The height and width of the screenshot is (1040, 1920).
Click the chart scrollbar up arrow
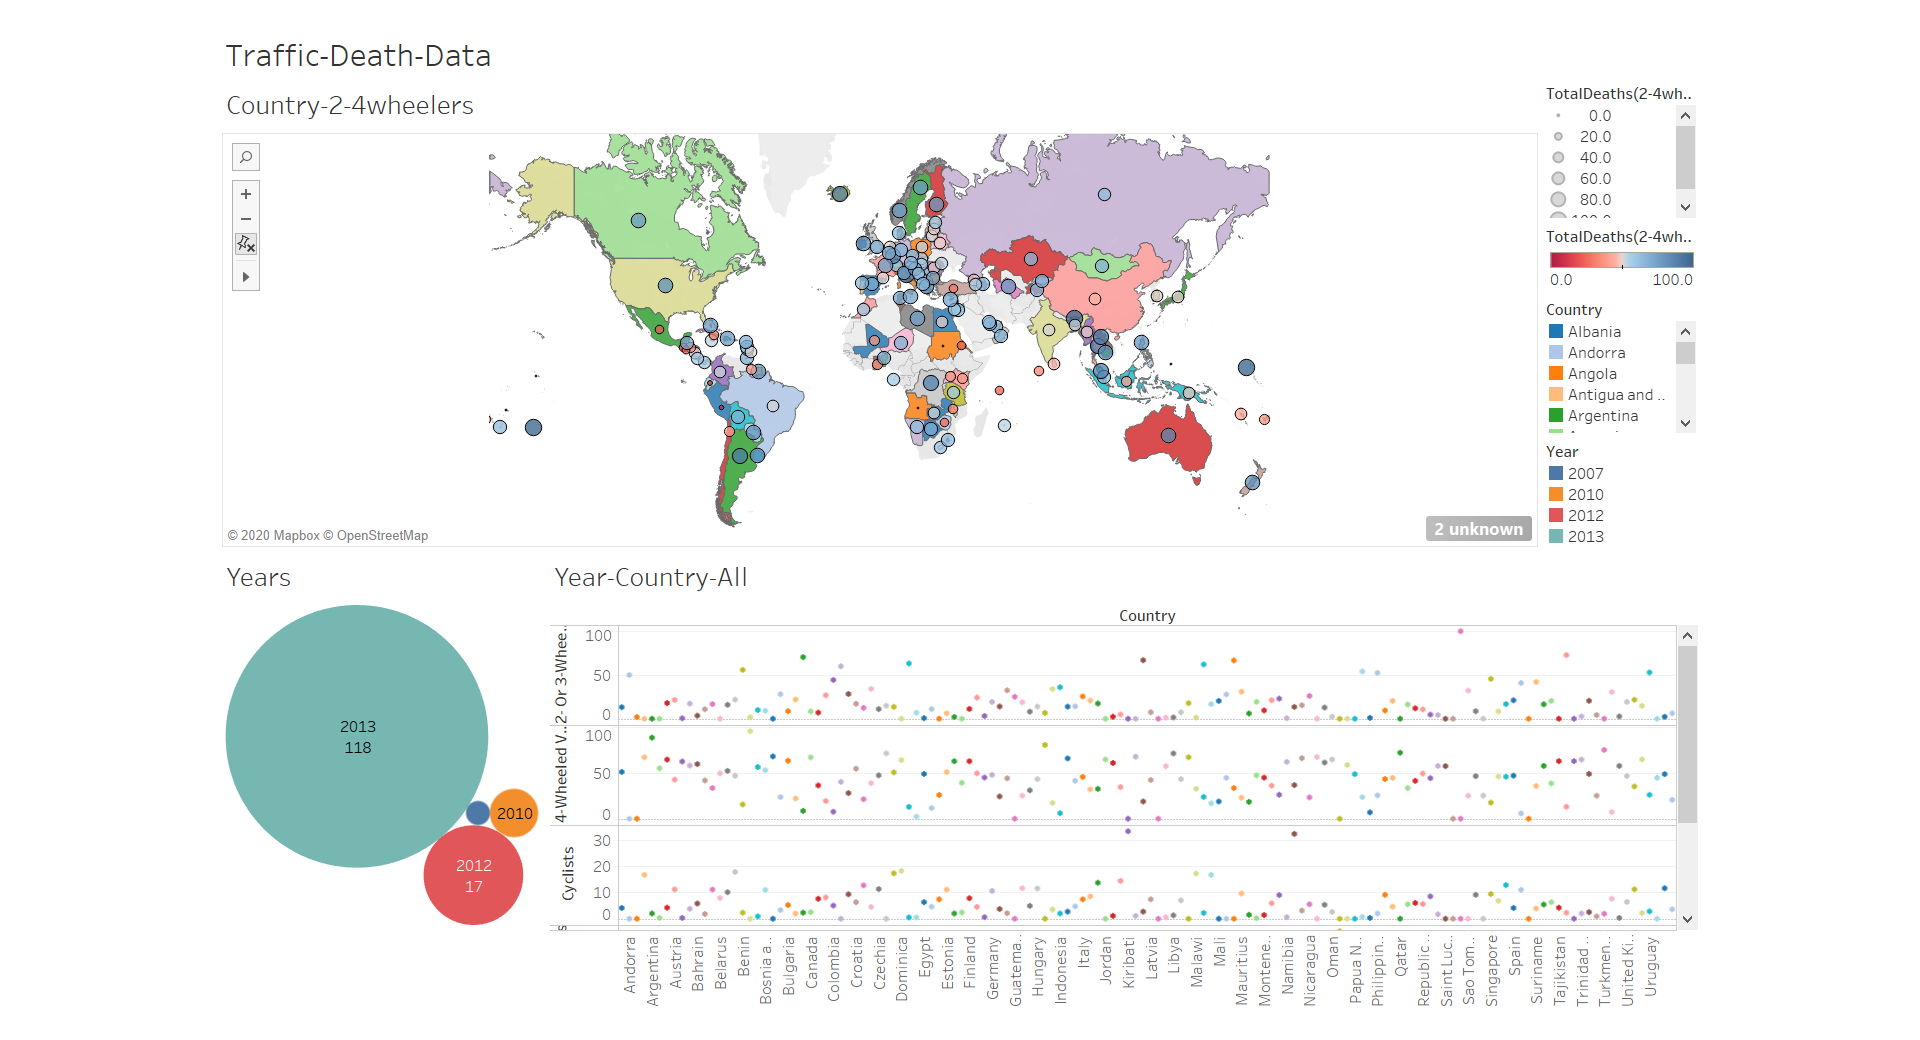[1687, 636]
